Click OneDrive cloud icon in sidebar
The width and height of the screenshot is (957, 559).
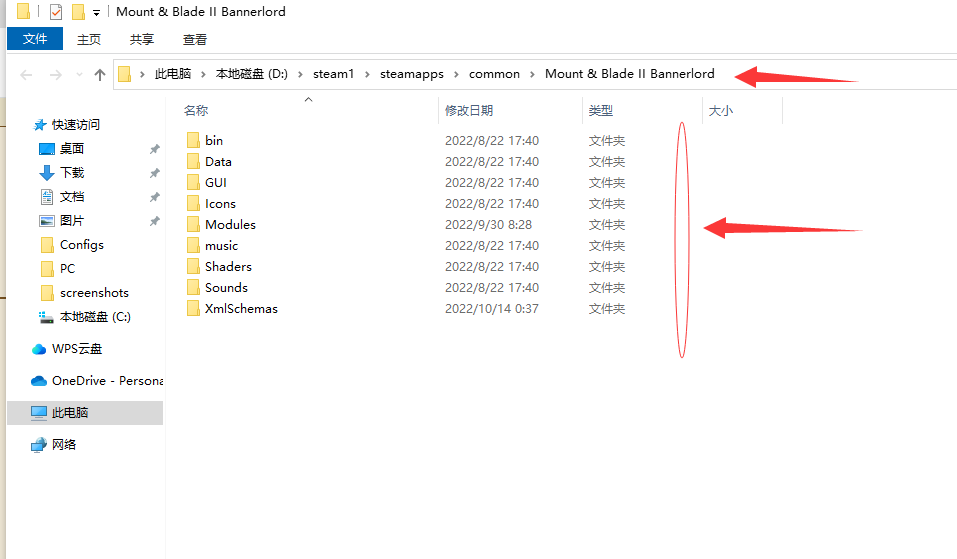click(x=39, y=381)
